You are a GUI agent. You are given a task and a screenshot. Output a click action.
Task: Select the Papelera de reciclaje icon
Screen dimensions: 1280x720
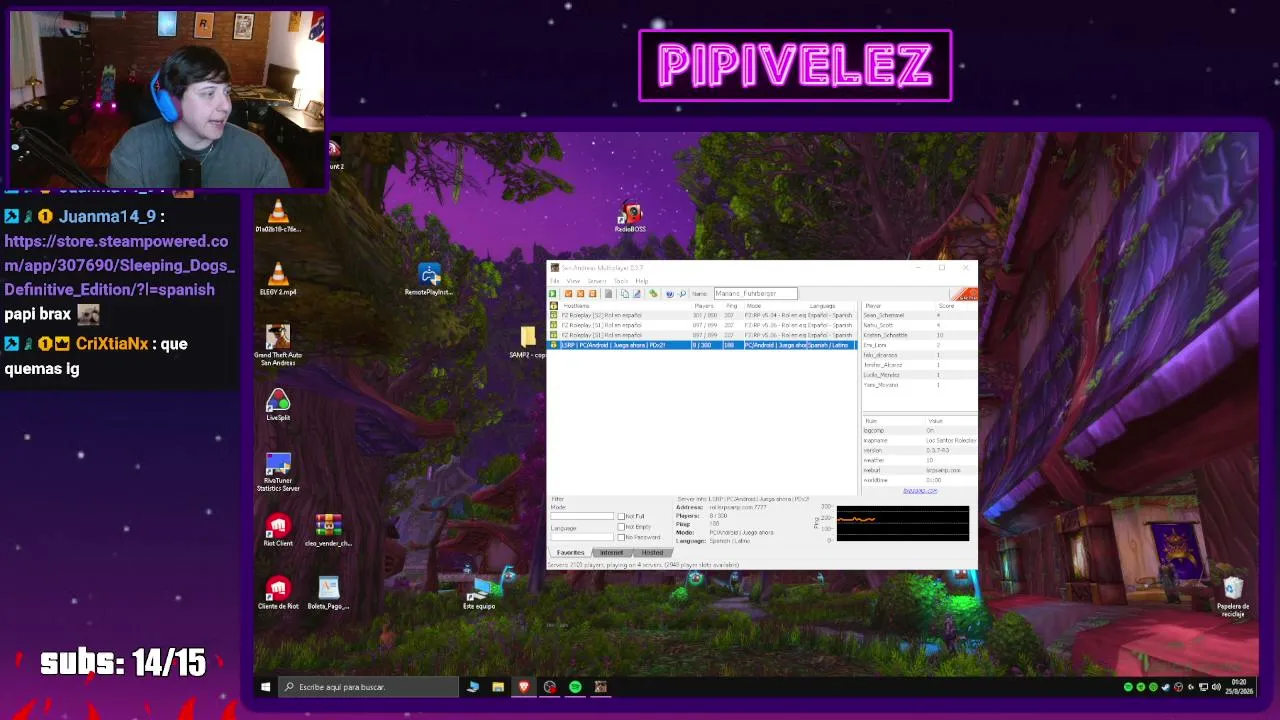(x=1233, y=597)
